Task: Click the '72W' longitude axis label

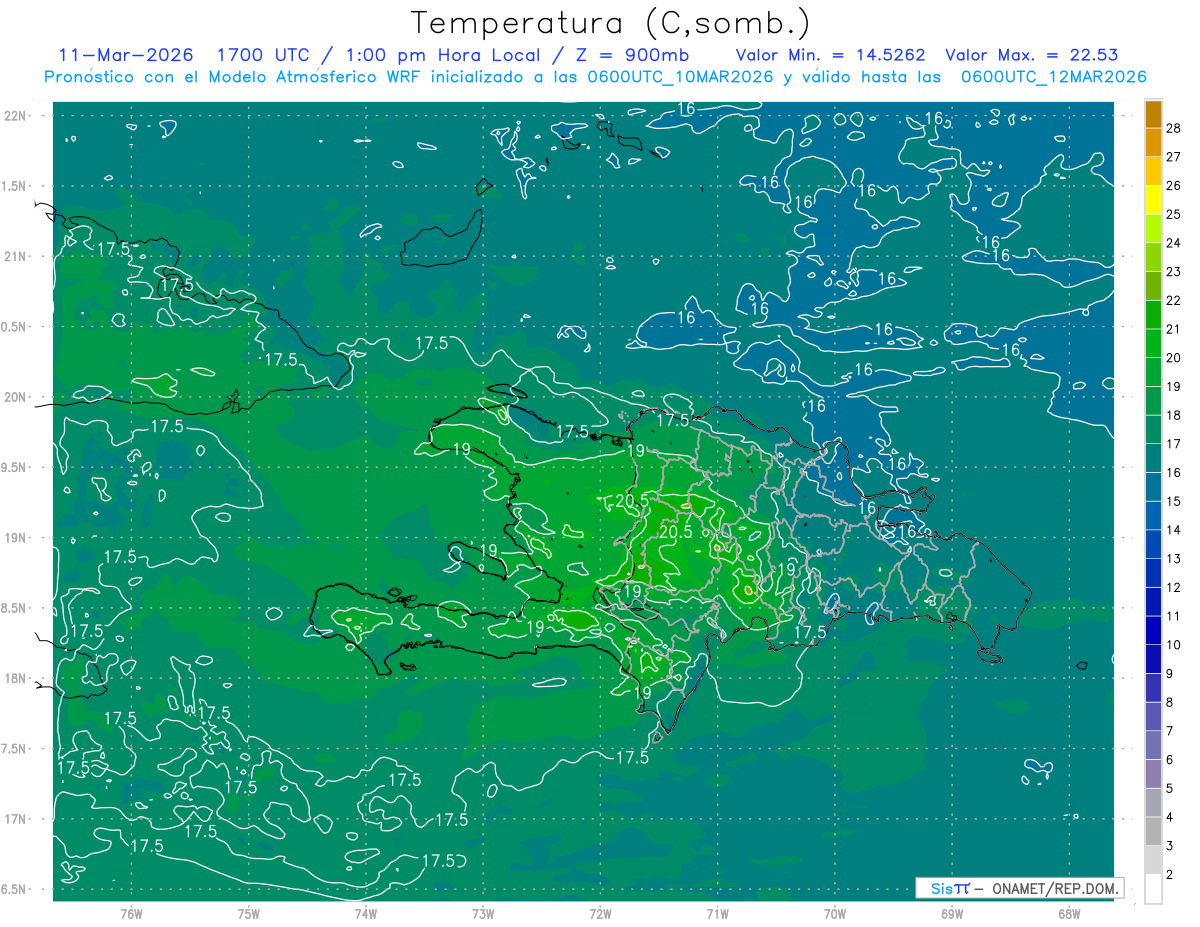Action: tap(600, 913)
